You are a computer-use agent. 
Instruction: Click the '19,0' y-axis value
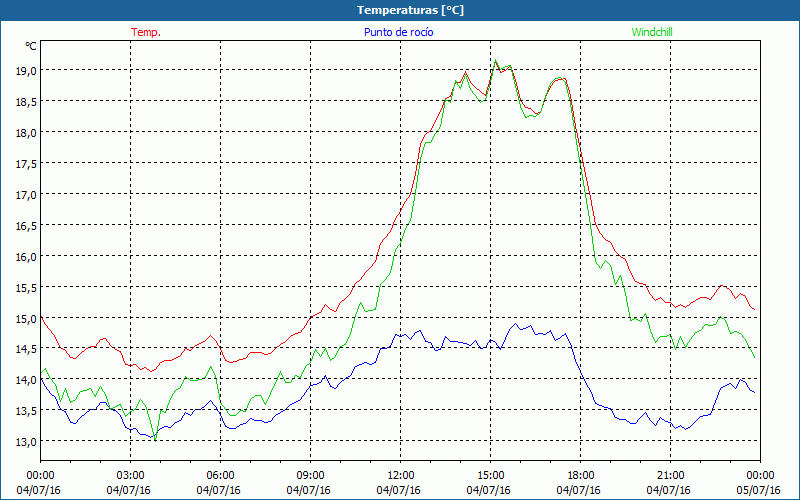26,71
